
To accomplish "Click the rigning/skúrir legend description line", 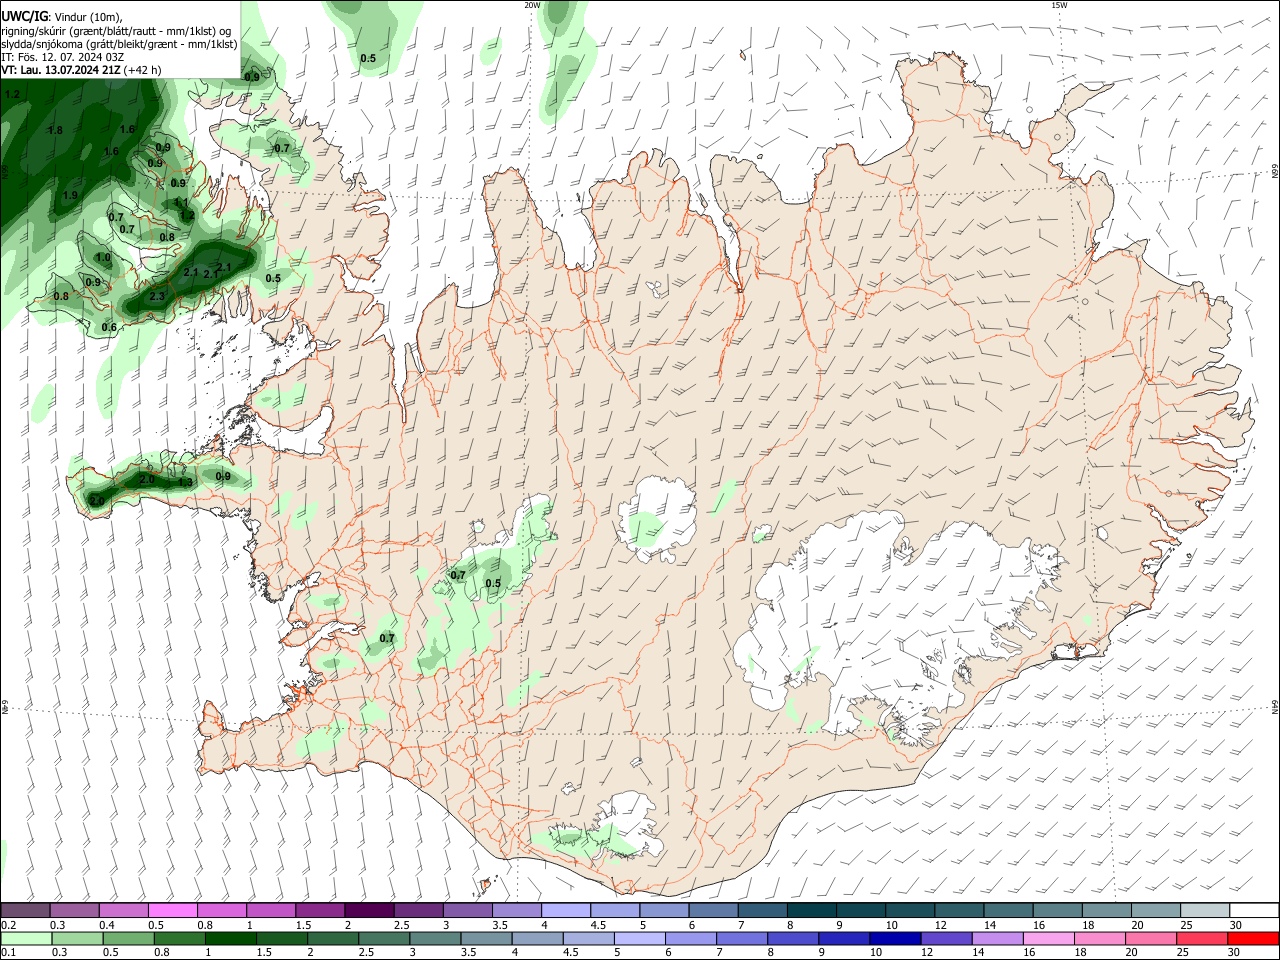I will coord(116,31).
